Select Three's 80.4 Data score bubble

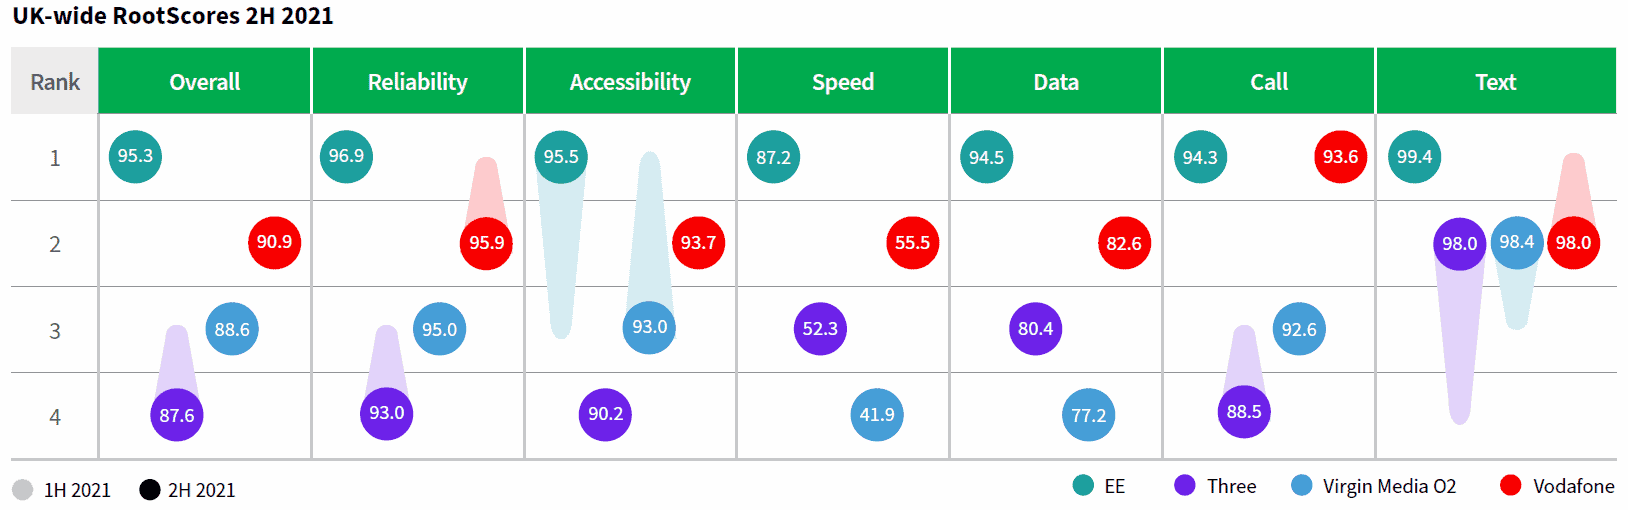[x=1035, y=329]
